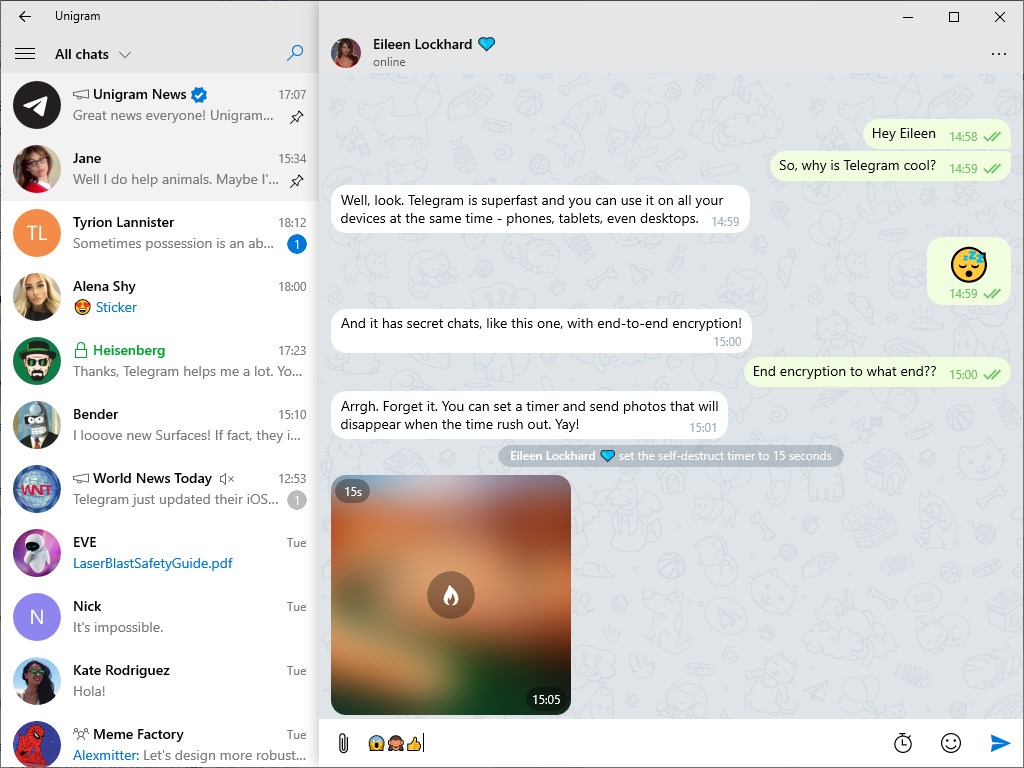Click the muted speaker icon on World News Today

click(x=227, y=479)
